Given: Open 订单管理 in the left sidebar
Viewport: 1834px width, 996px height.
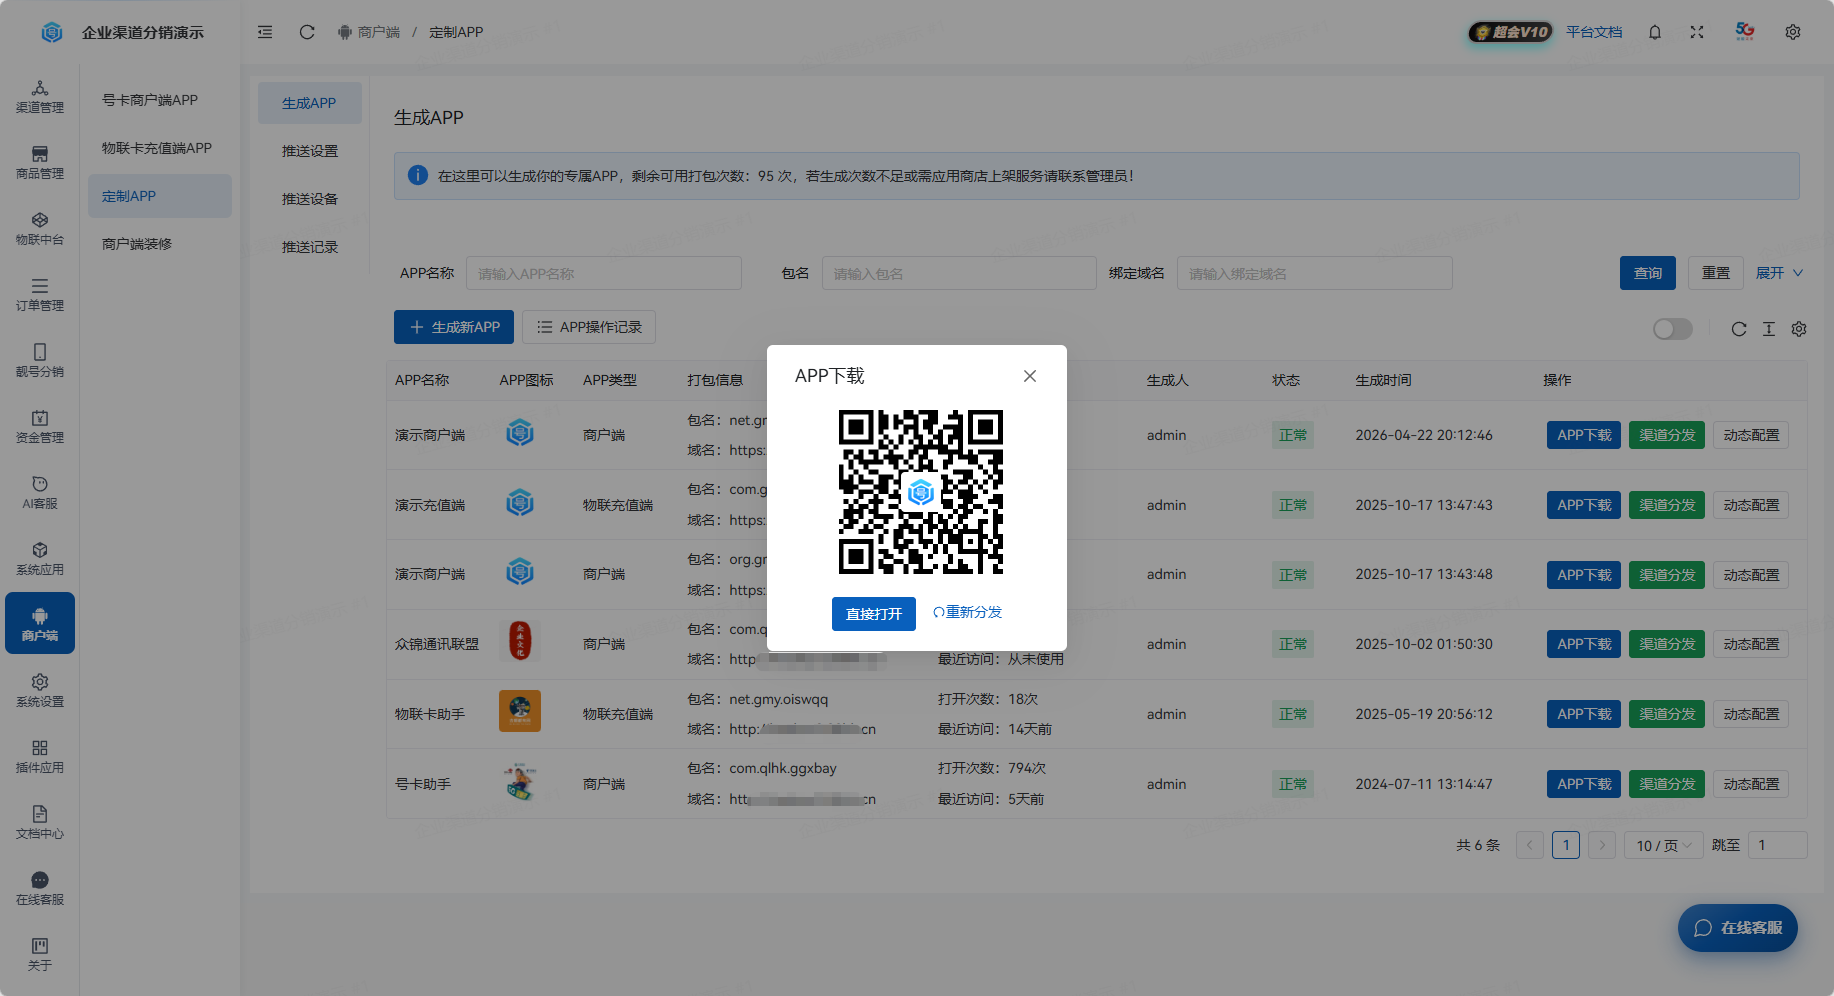Looking at the screenshot, I should (x=40, y=295).
